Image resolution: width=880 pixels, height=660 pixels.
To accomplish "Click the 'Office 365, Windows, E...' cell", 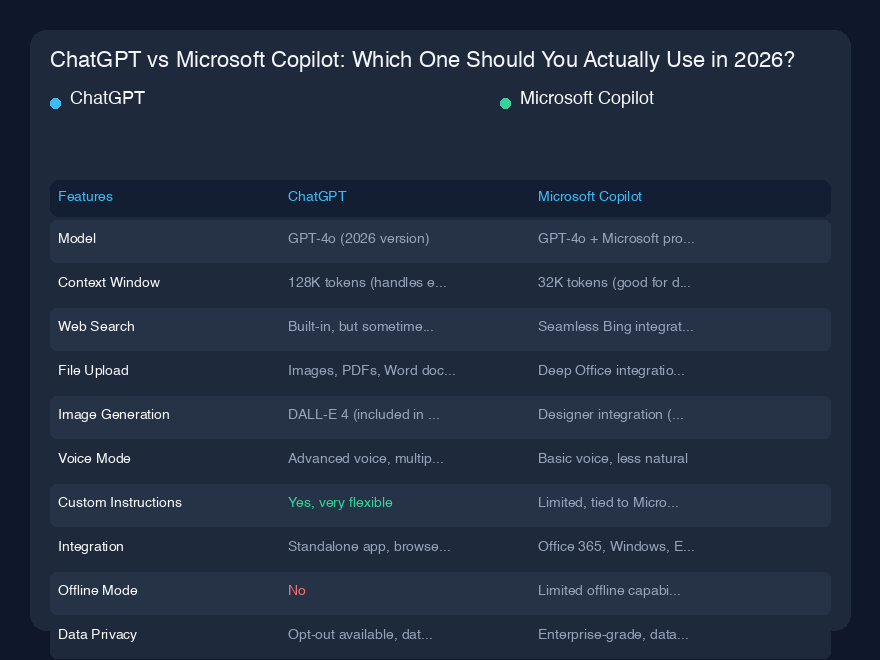I will tap(616, 547).
